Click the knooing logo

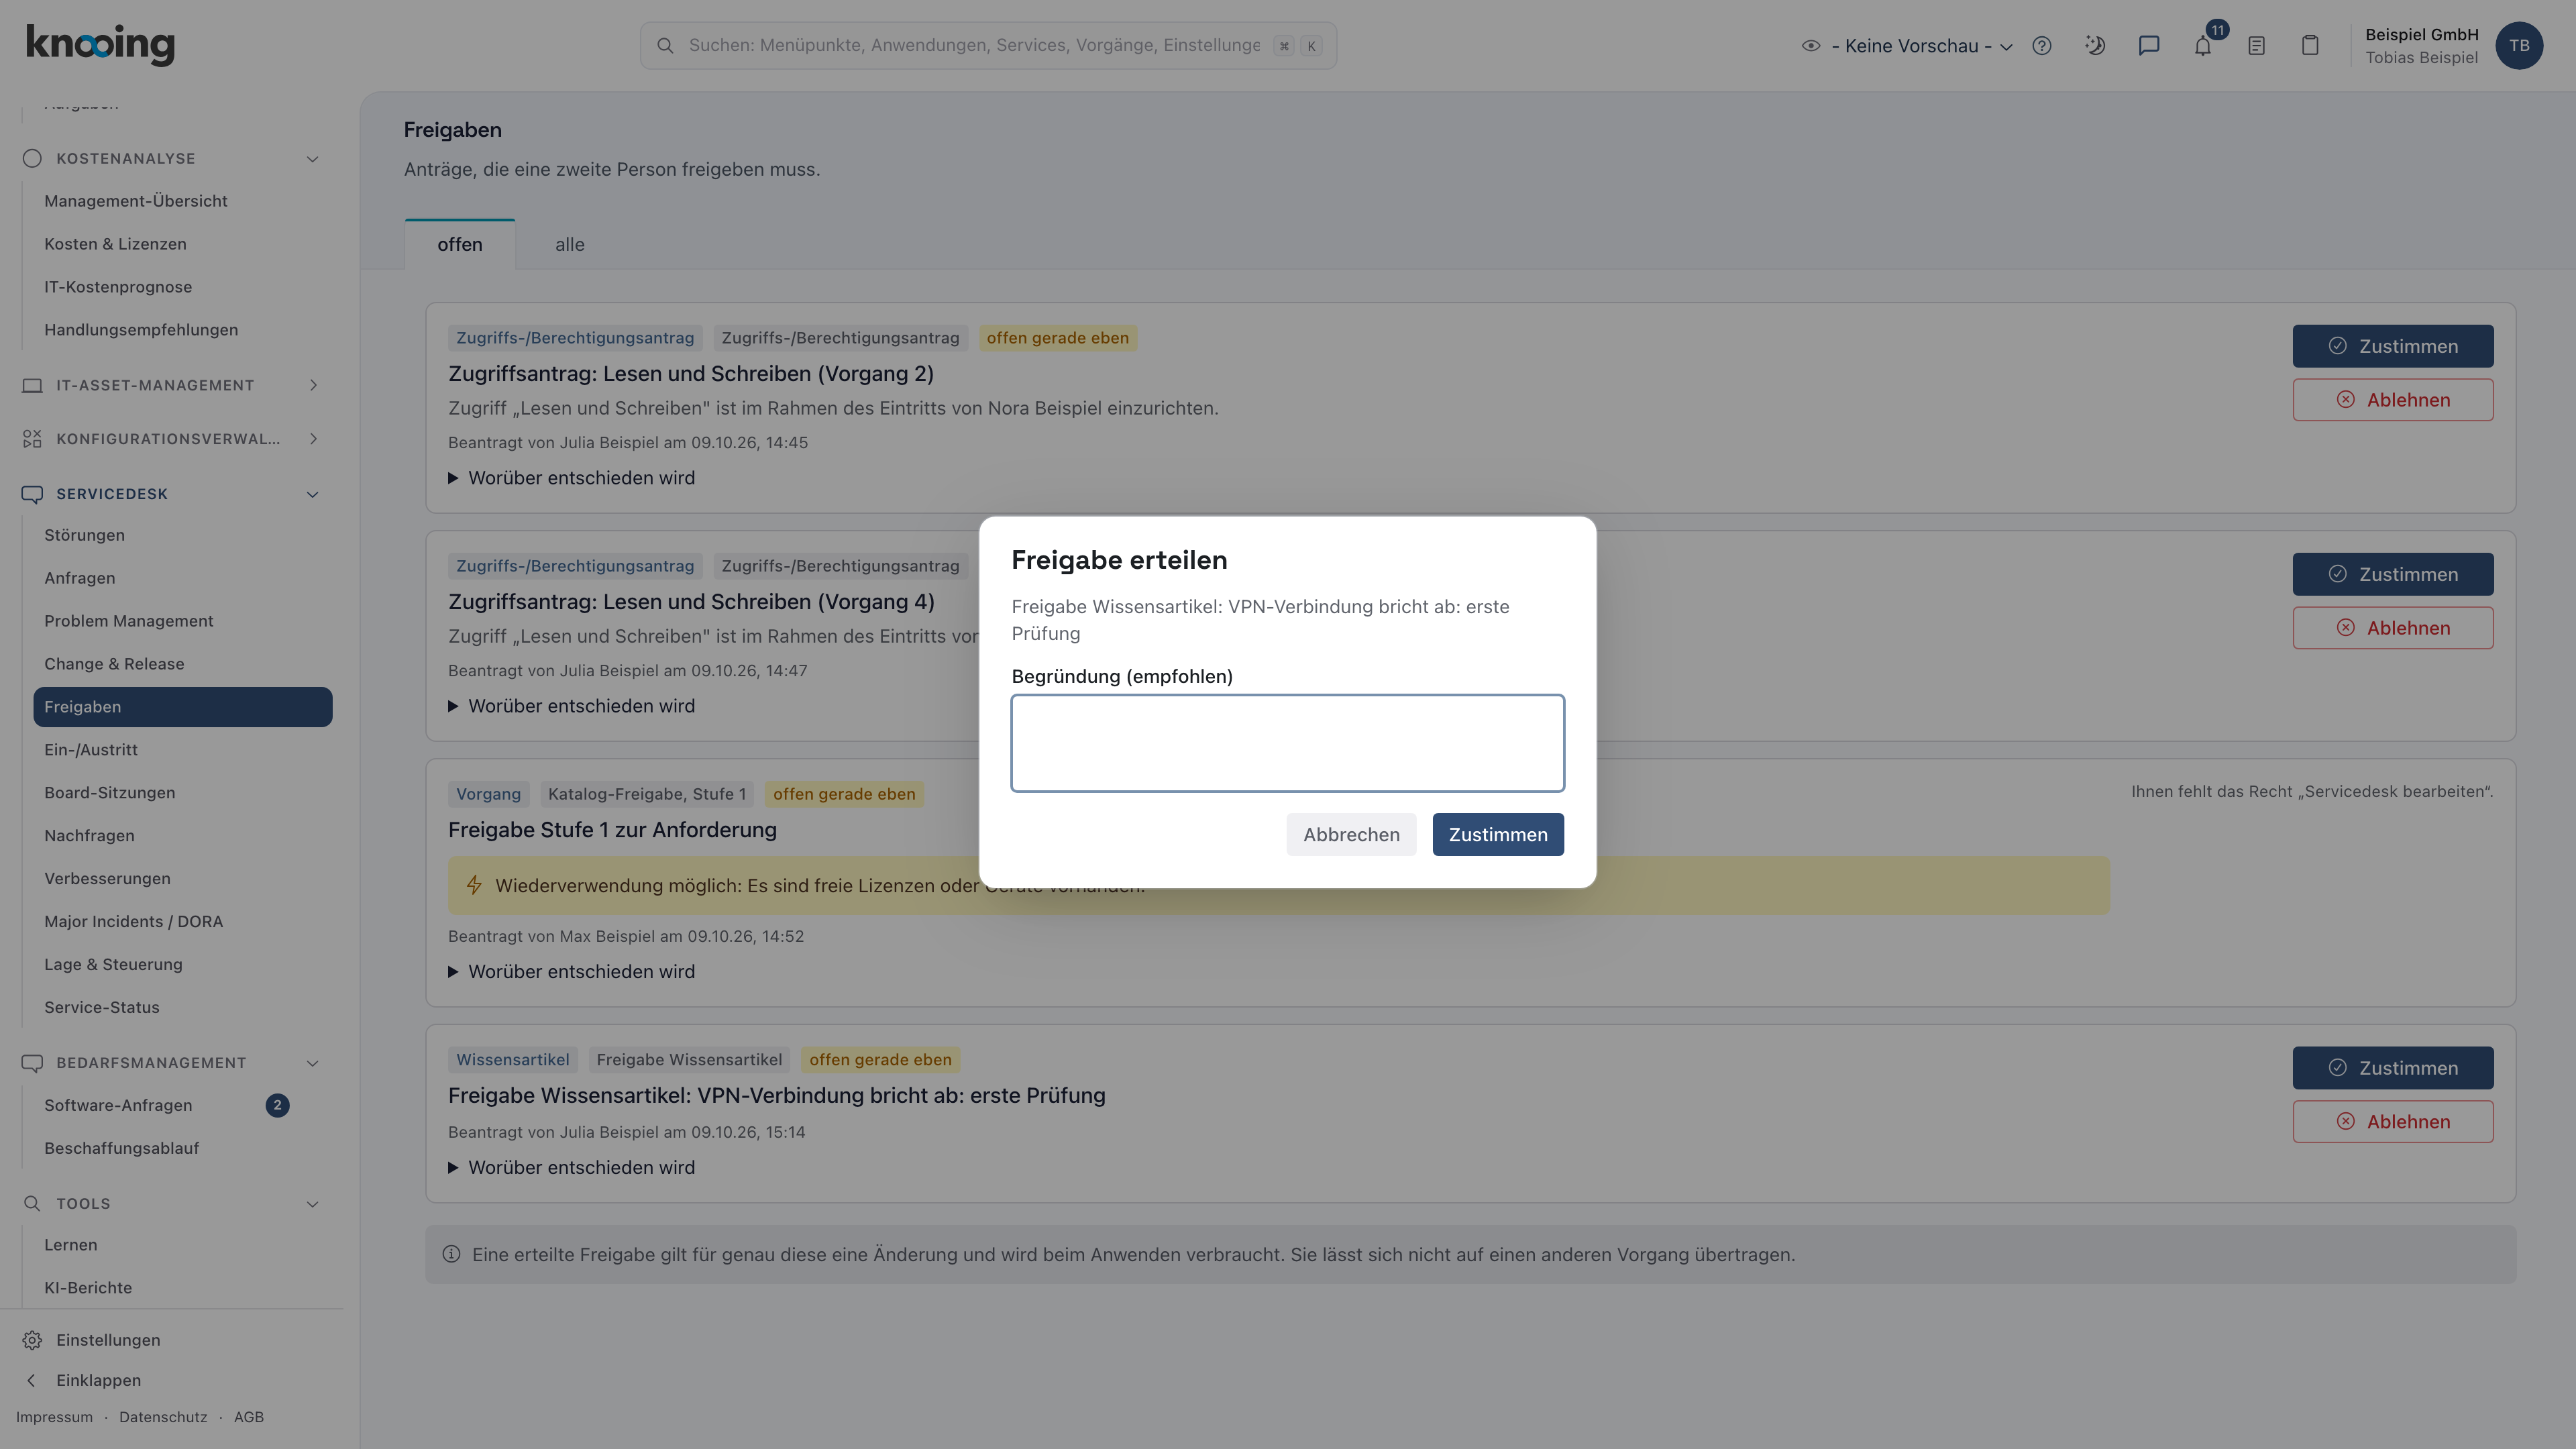(x=100, y=44)
